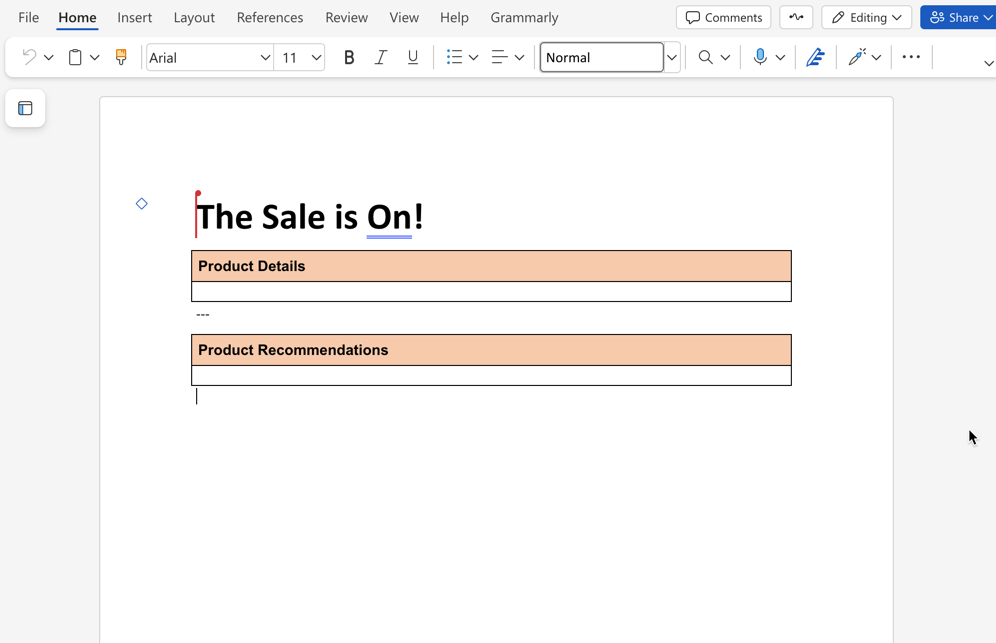Open the Grammarly tab
The image size is (996, 643).
point(524,17)
